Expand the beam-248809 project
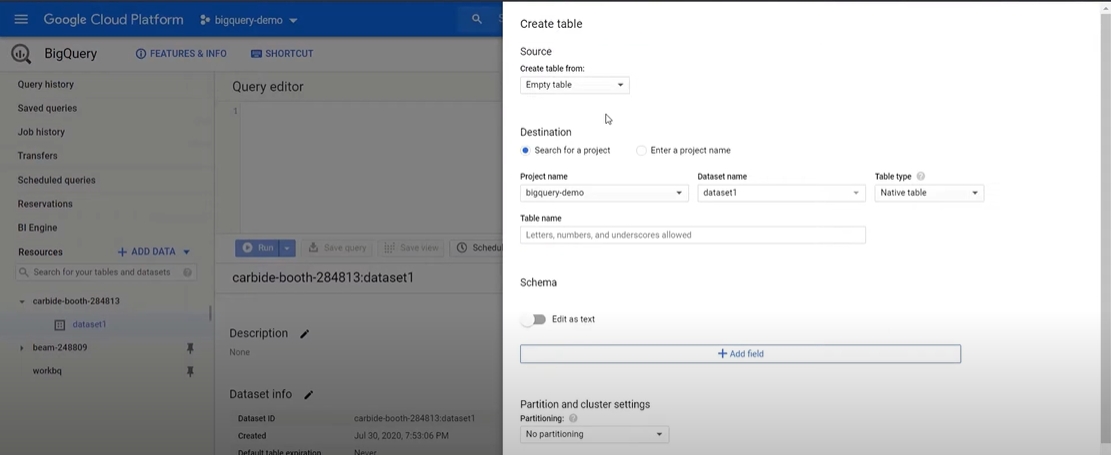The width and height of the screenshot is (1111, 455). [21, 348]
